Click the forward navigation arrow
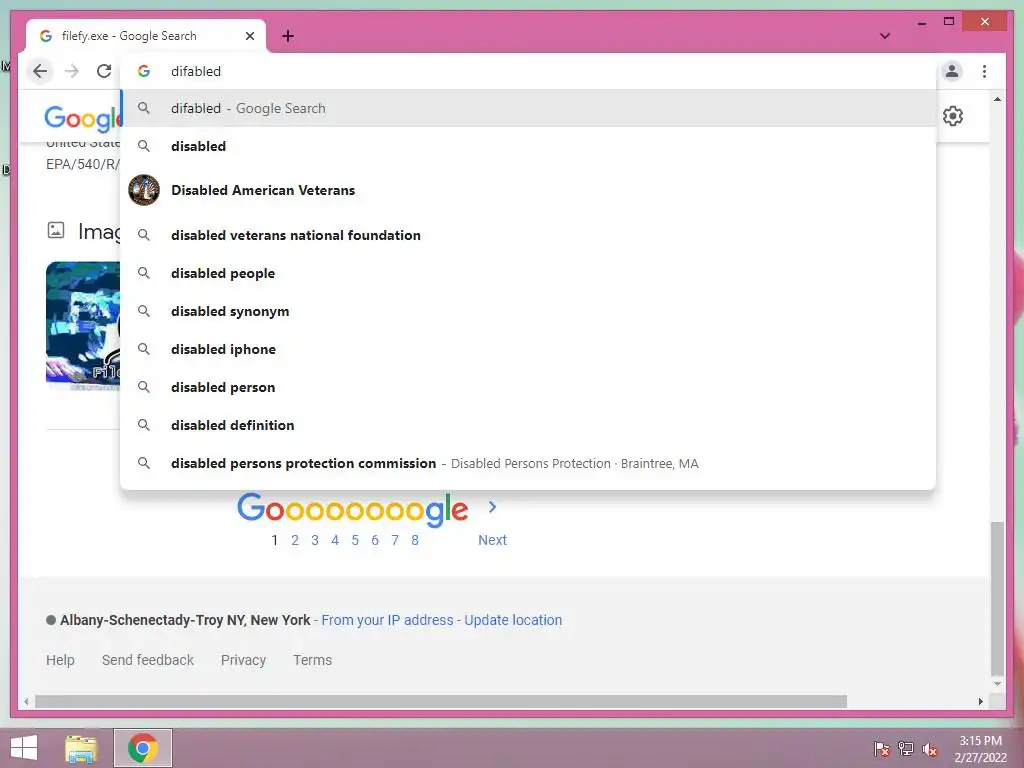 coord(72,71)
